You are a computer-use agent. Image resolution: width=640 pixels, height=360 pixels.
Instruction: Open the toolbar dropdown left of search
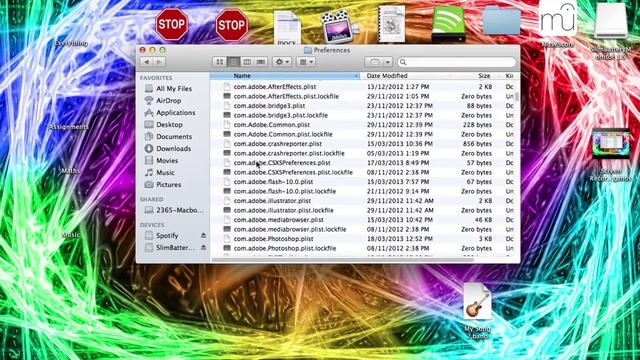pos(378,62)
